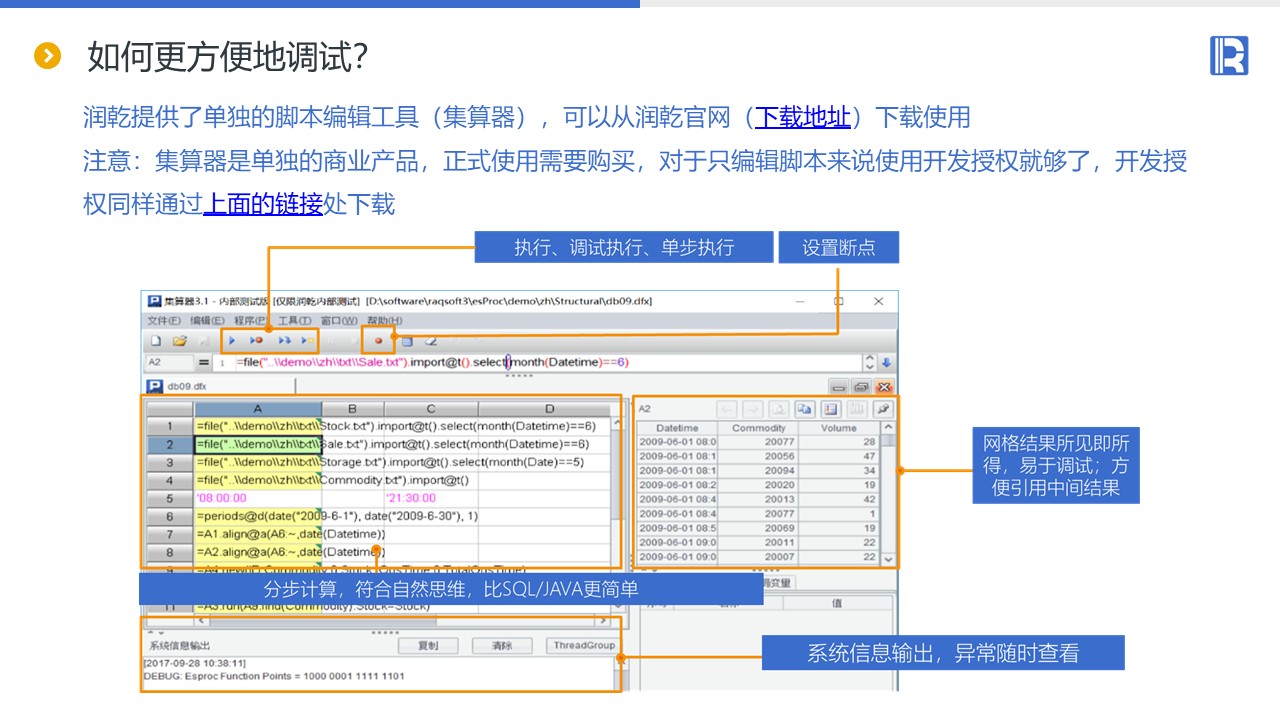Click the grid horizontal scrollbar
The width and height of the screenshot is (1280, 720).
point(404,621)
